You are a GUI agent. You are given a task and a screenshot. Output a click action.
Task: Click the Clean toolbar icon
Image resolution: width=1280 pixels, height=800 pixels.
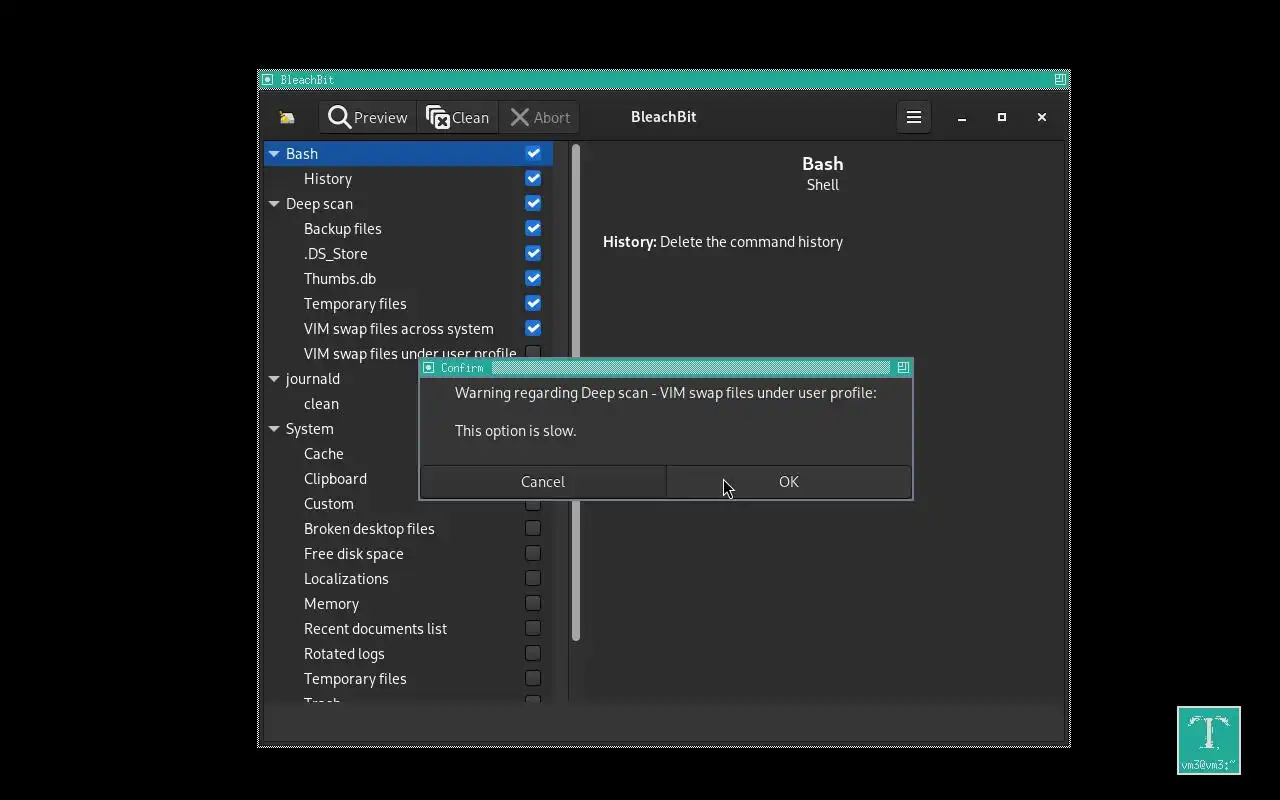click(x=438, y=117)
